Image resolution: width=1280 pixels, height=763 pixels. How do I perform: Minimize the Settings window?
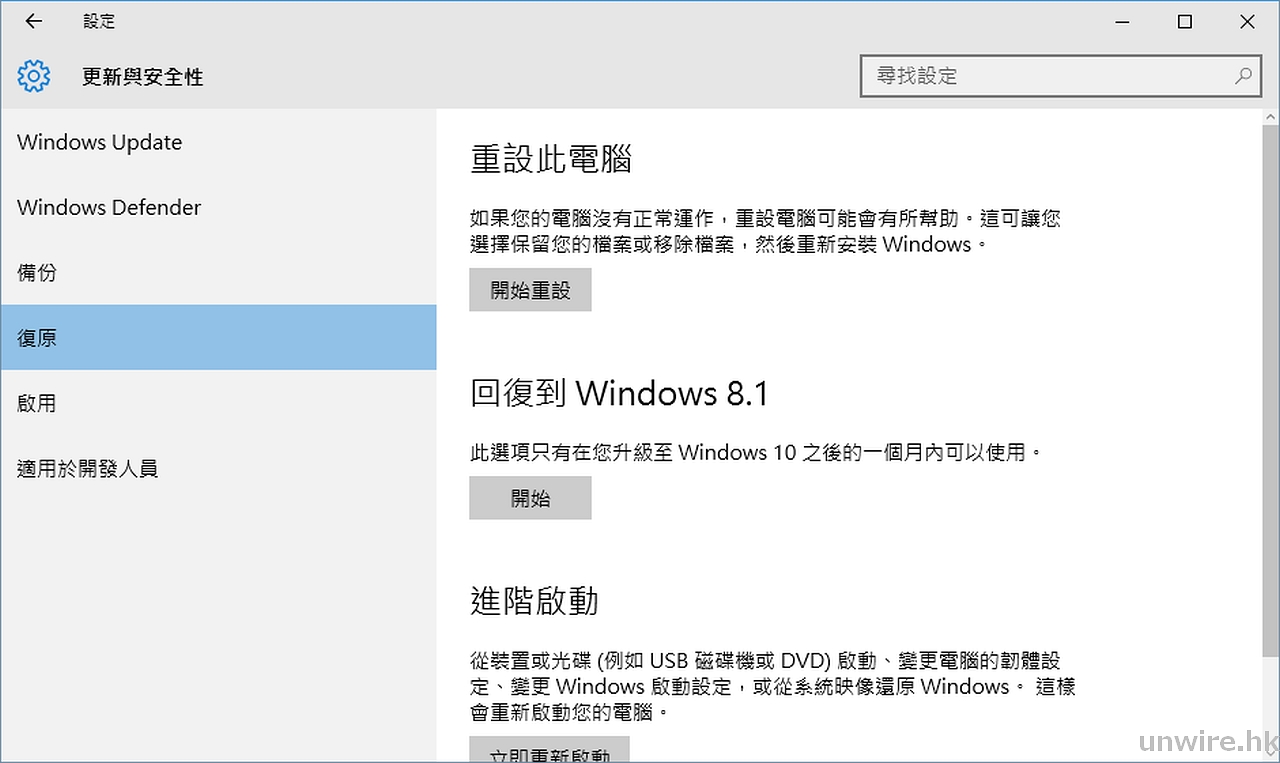coord(1121,22)
